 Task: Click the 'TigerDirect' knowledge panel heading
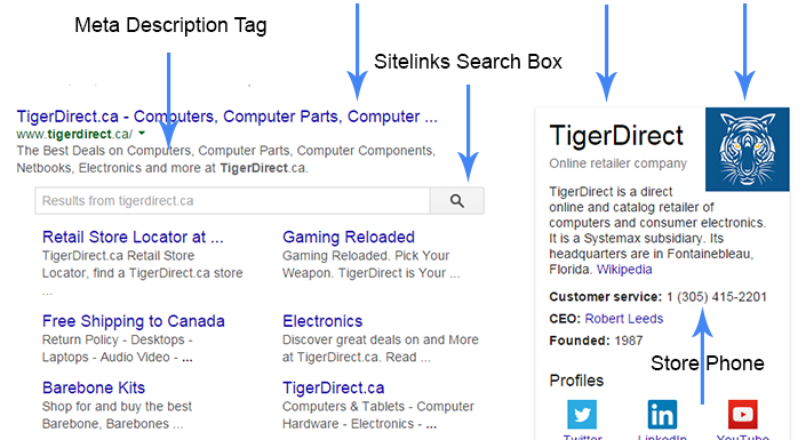(x=616, y=136)
